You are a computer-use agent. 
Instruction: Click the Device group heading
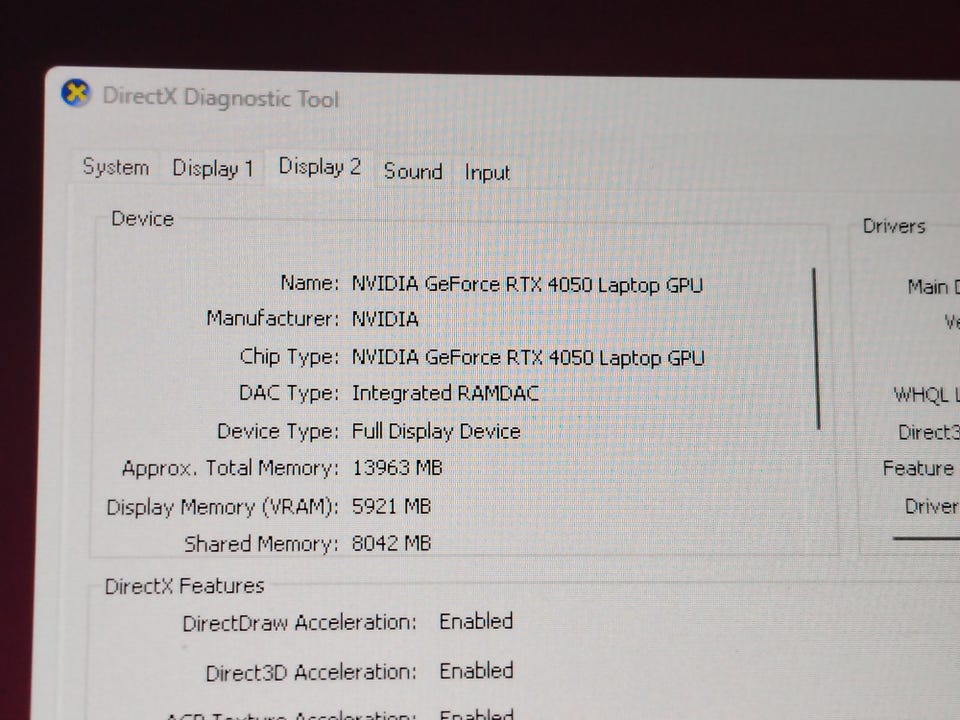tap(143, 219)
